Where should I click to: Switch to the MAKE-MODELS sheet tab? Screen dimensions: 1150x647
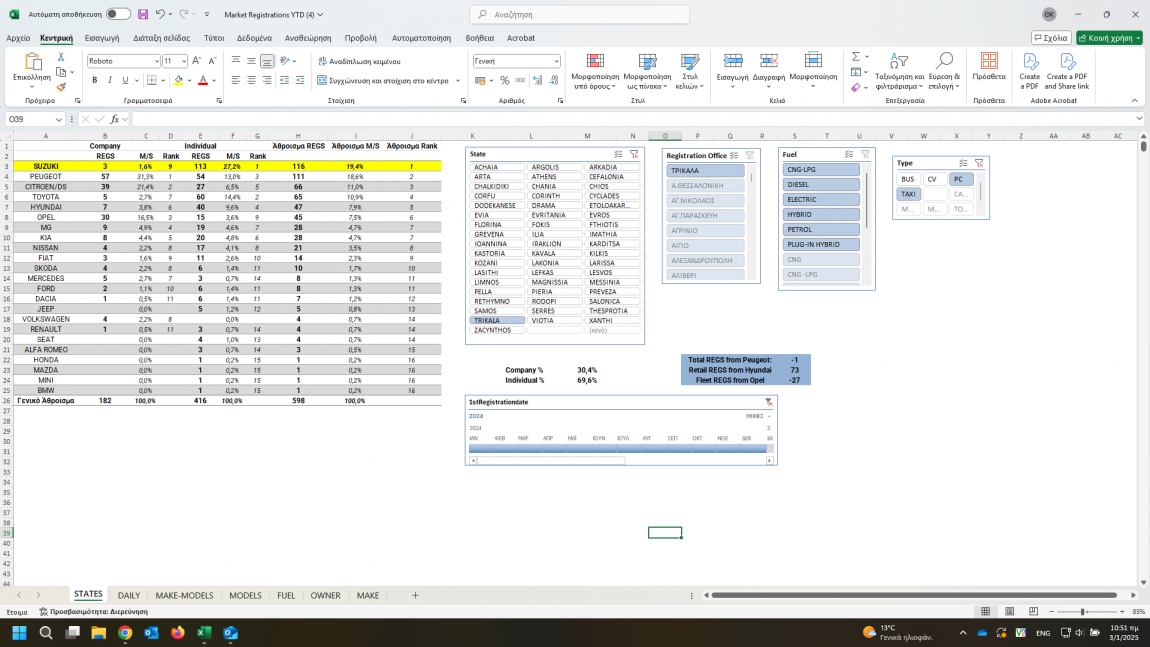184,596
